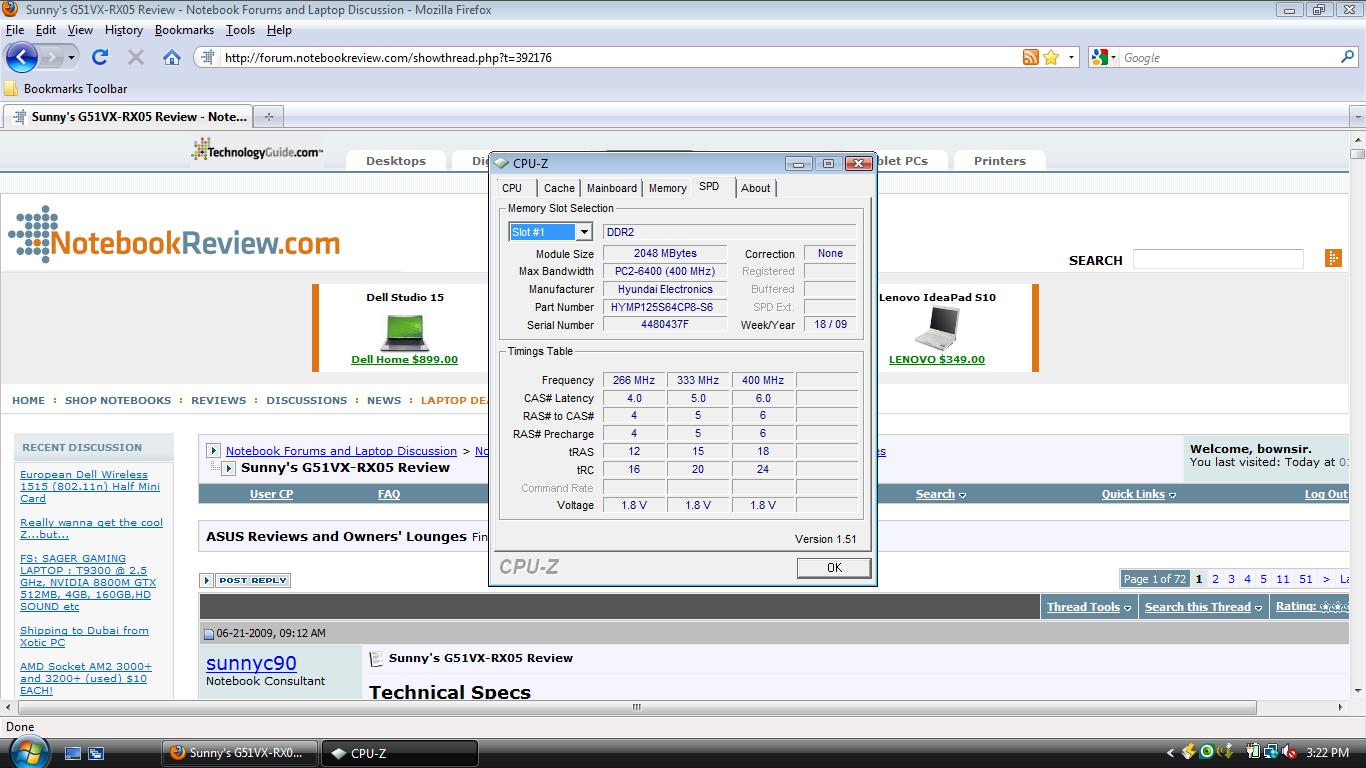
Task: Click the Printers tab on TechnologyGuide bar
Action: pos(999,161)
